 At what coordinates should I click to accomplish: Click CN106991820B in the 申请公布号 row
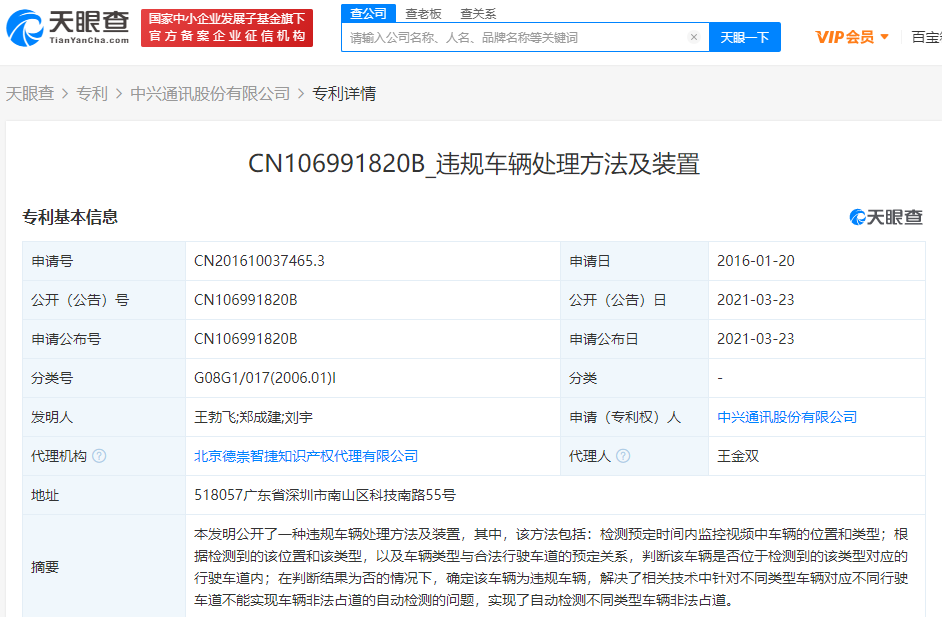pyautogui.click(x=246, y=339)
